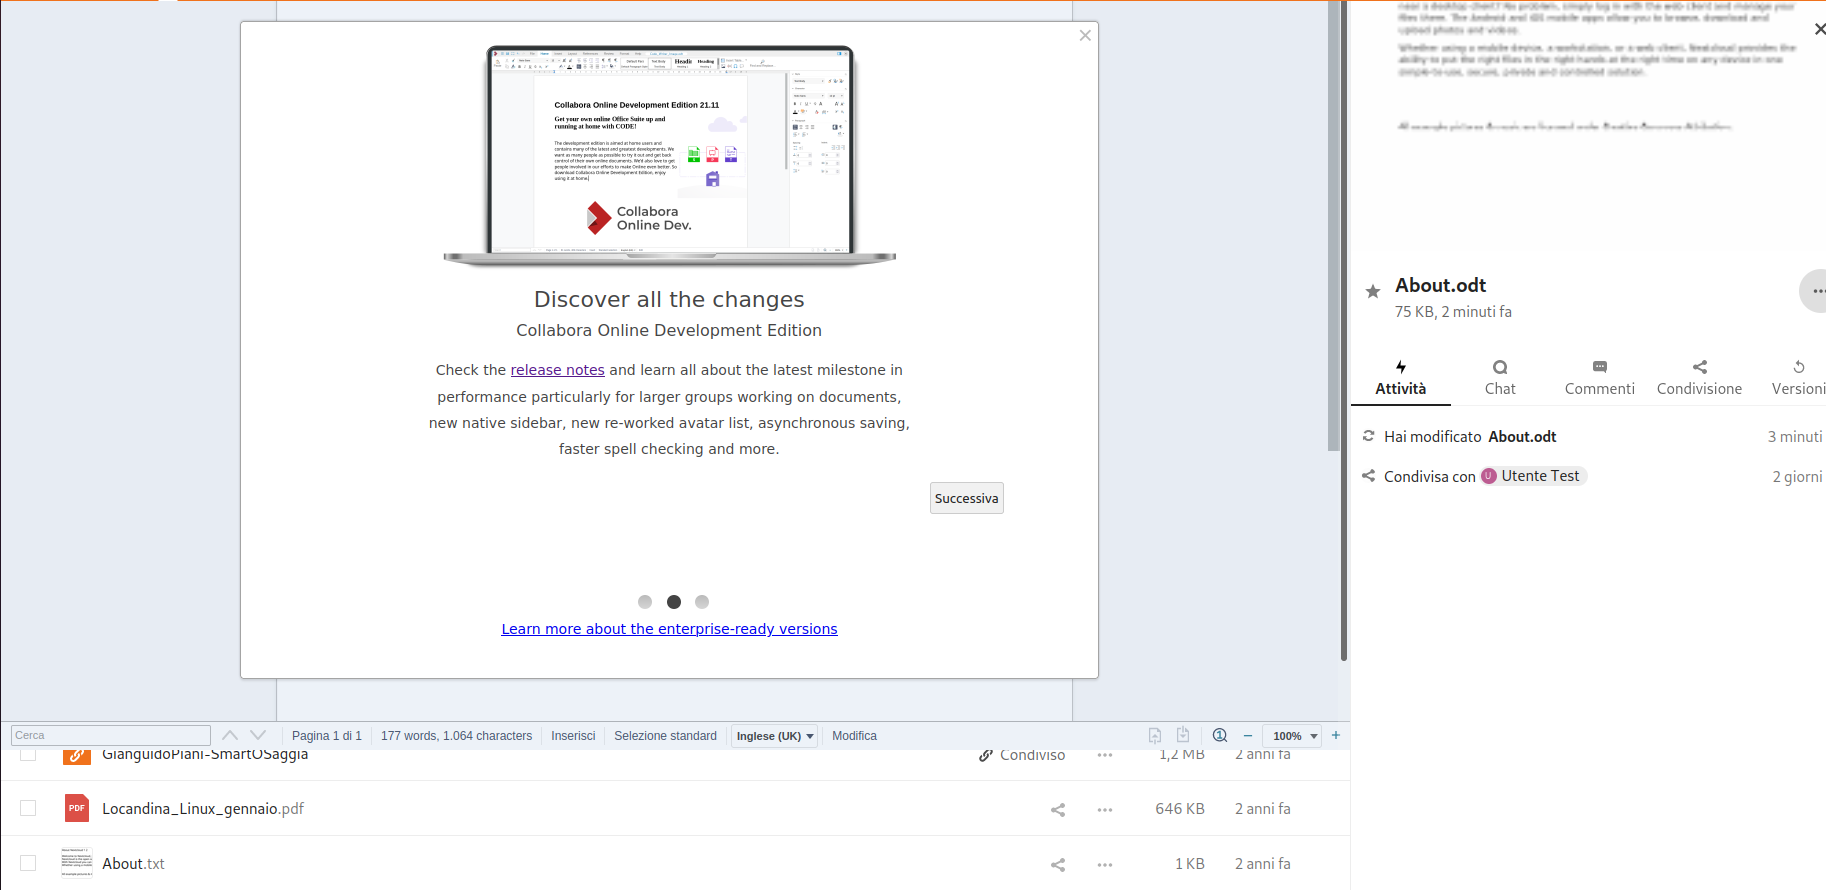The image size is (1826, 890).
Task: Switch to the Condivisione tab
Action: (x=1699, y=378)
